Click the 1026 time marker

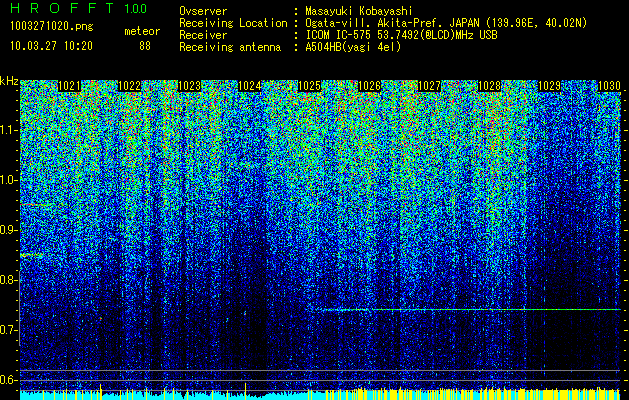[369, 86]
